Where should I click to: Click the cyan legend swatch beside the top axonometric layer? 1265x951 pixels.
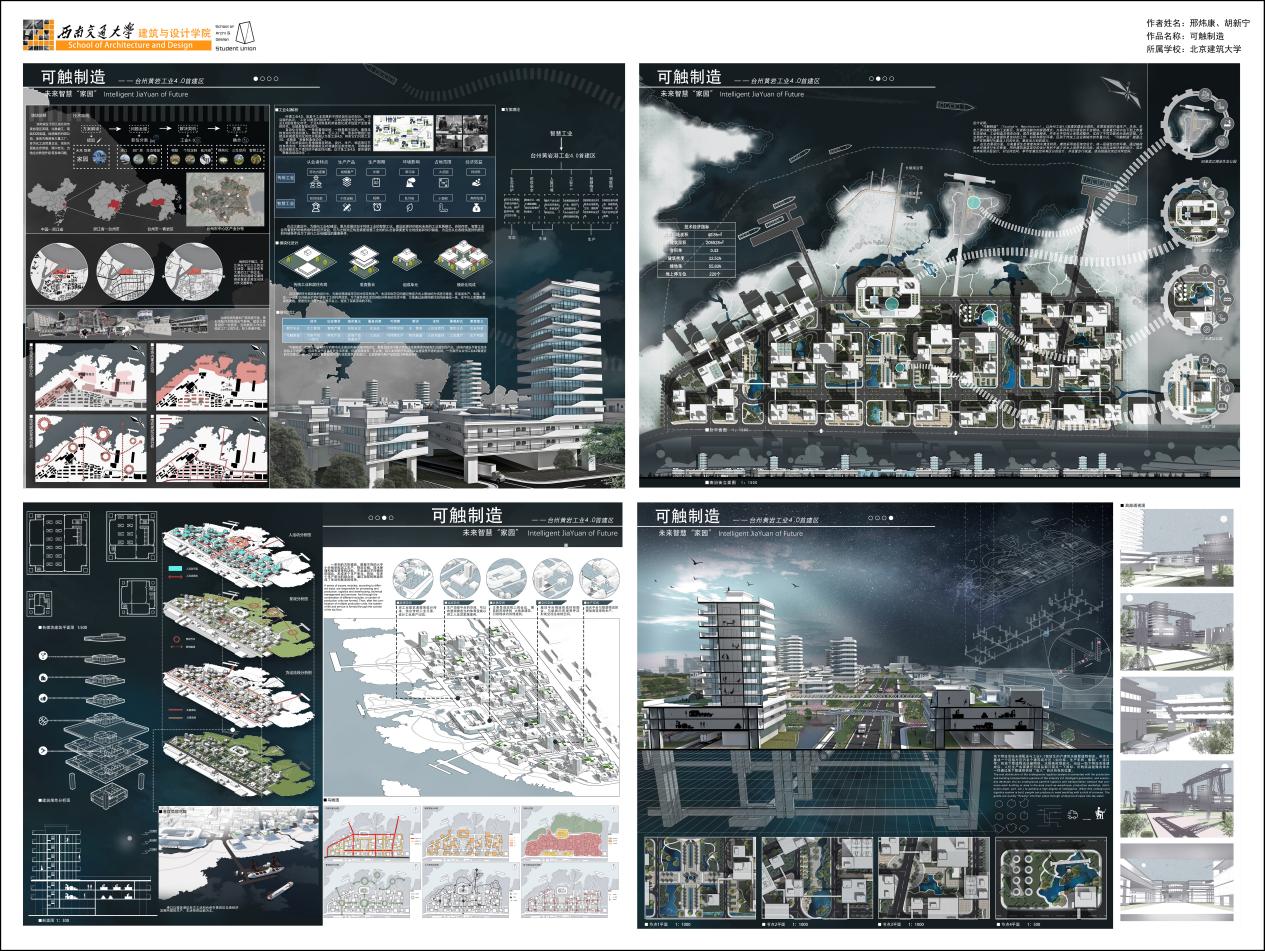176,566
